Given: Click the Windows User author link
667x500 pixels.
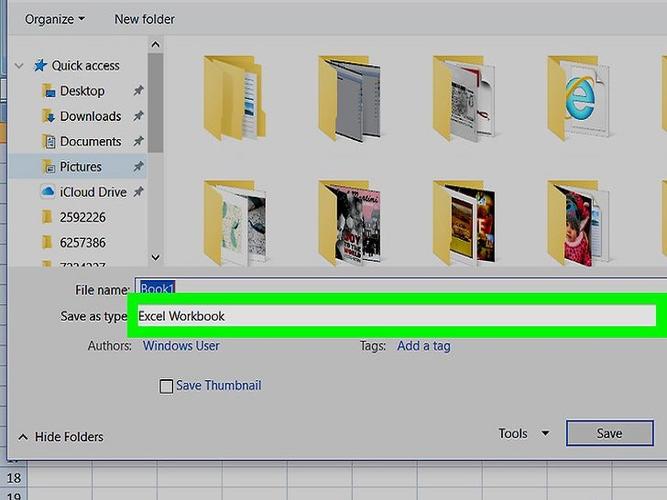Looking at the screenshot, I should (x=181, y=346).
